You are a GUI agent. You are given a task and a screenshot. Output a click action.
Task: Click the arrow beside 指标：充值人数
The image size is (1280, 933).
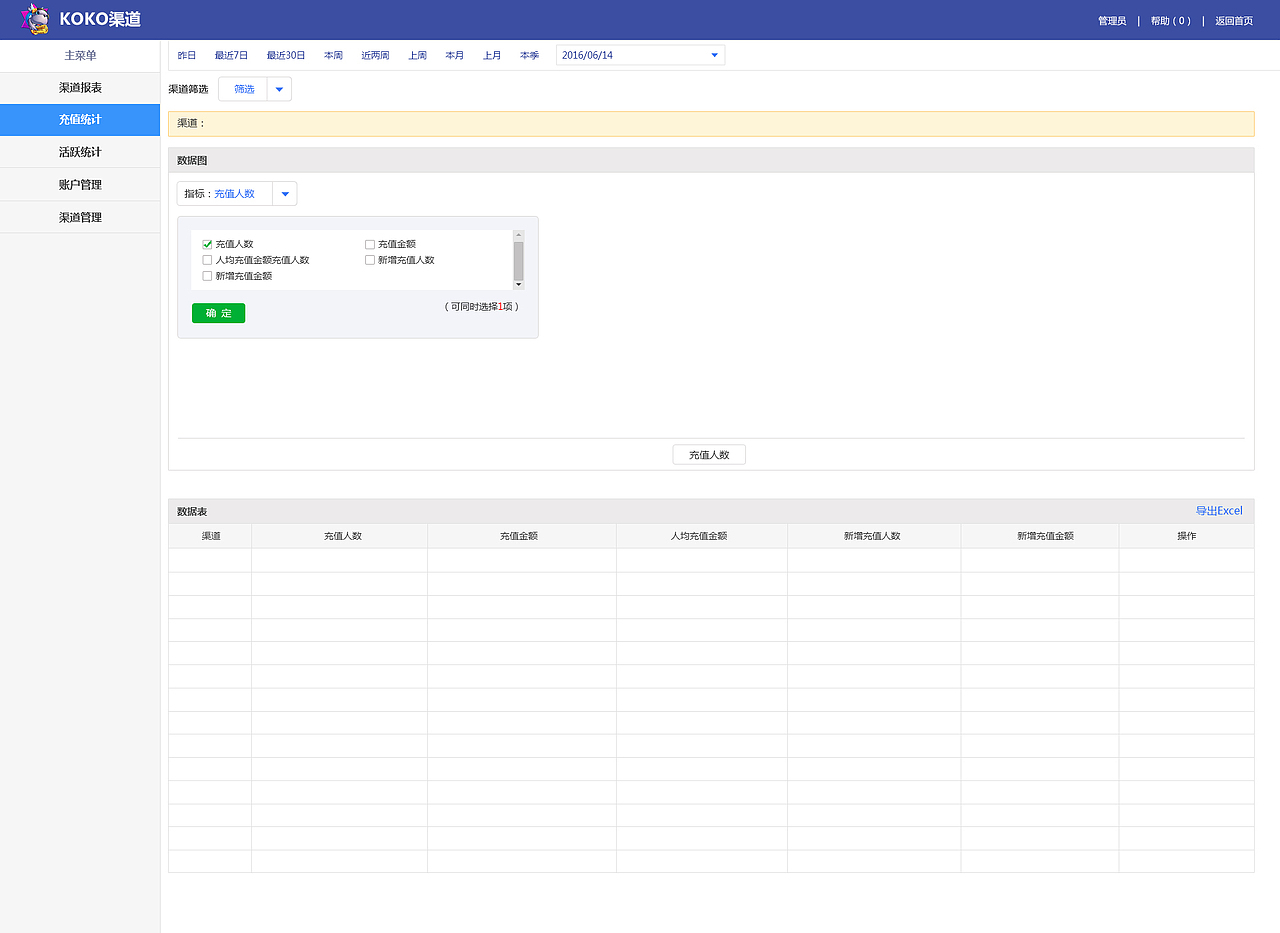(285, 194)
